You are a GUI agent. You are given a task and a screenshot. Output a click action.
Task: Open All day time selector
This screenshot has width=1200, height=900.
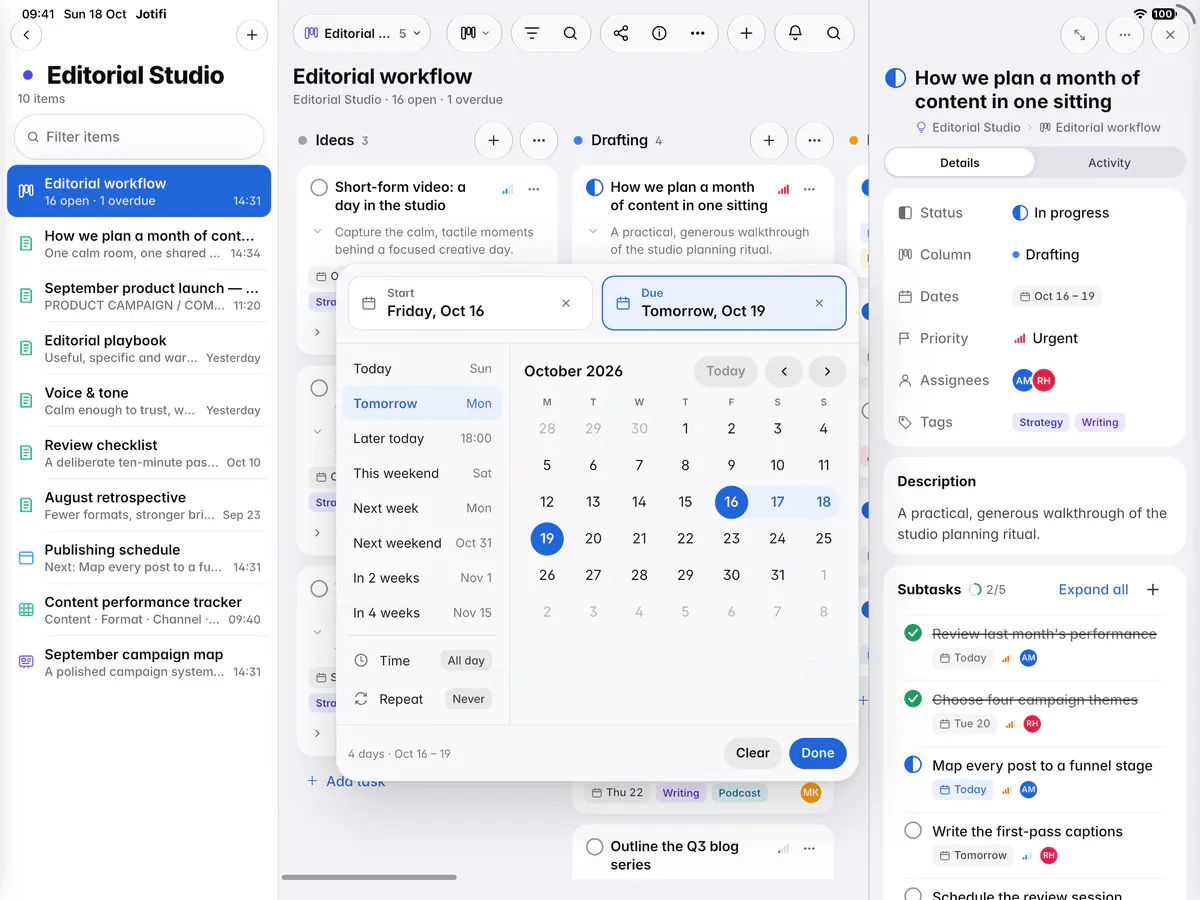466,661
